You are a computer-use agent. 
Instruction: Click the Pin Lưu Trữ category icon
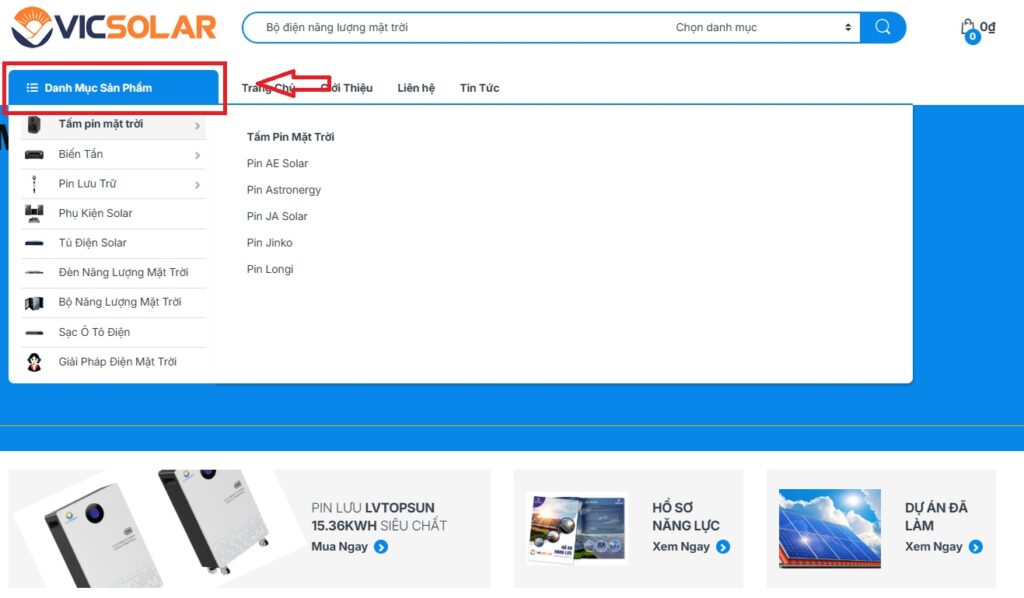click(34, 184)
